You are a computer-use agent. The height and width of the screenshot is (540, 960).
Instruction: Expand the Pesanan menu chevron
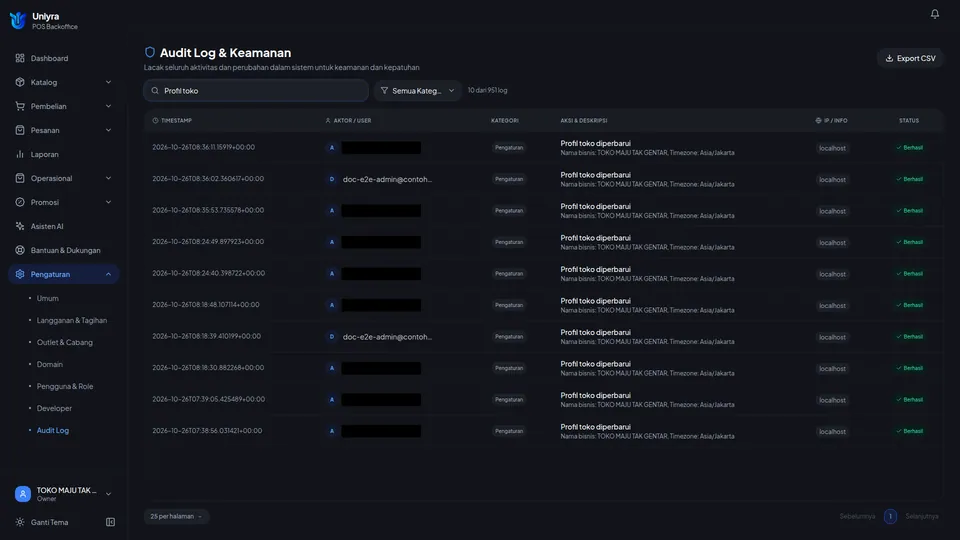click(x=108, y=130)
